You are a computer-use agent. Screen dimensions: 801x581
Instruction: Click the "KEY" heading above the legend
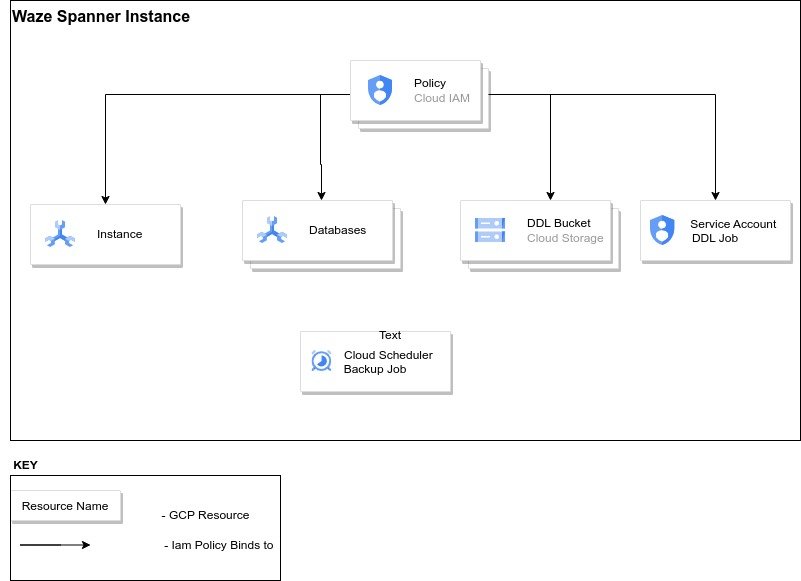pyautogui.click(x=25, y=465)
